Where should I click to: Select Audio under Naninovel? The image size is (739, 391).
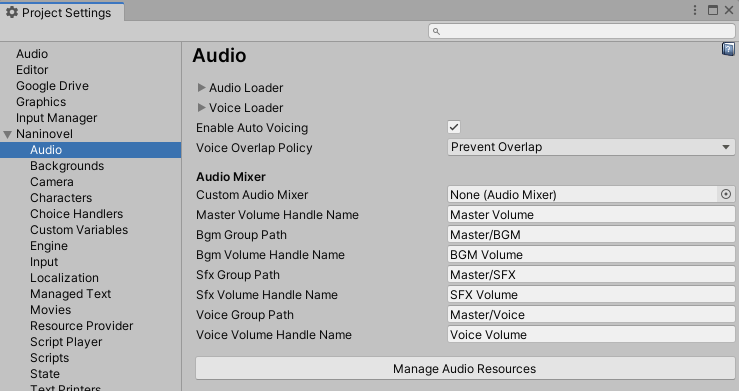click(90, 150)
